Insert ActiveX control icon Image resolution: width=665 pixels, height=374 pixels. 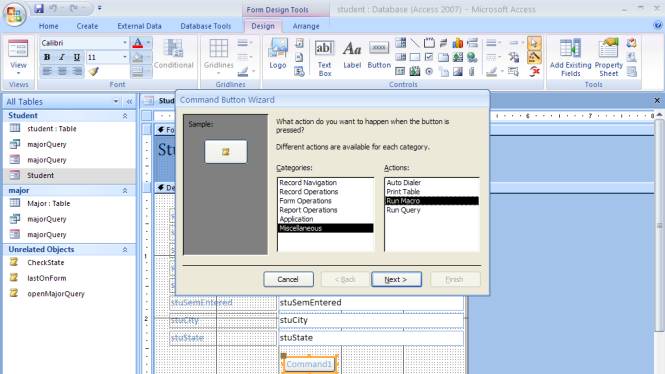coord(534,71)
